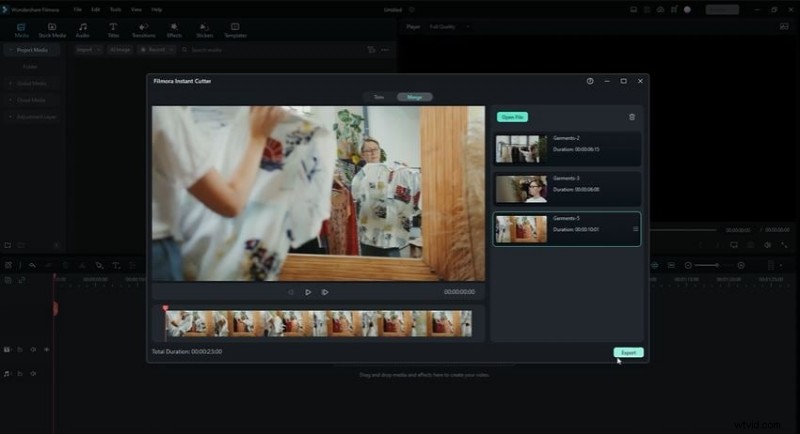The width and height of the screenshot is (800, 434).
Task: Click the AI Image button
Action: (120, 50)
